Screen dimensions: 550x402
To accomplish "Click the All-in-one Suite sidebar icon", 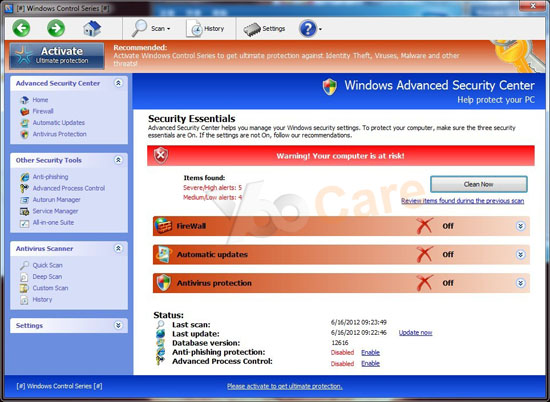I will coord(24,223).
